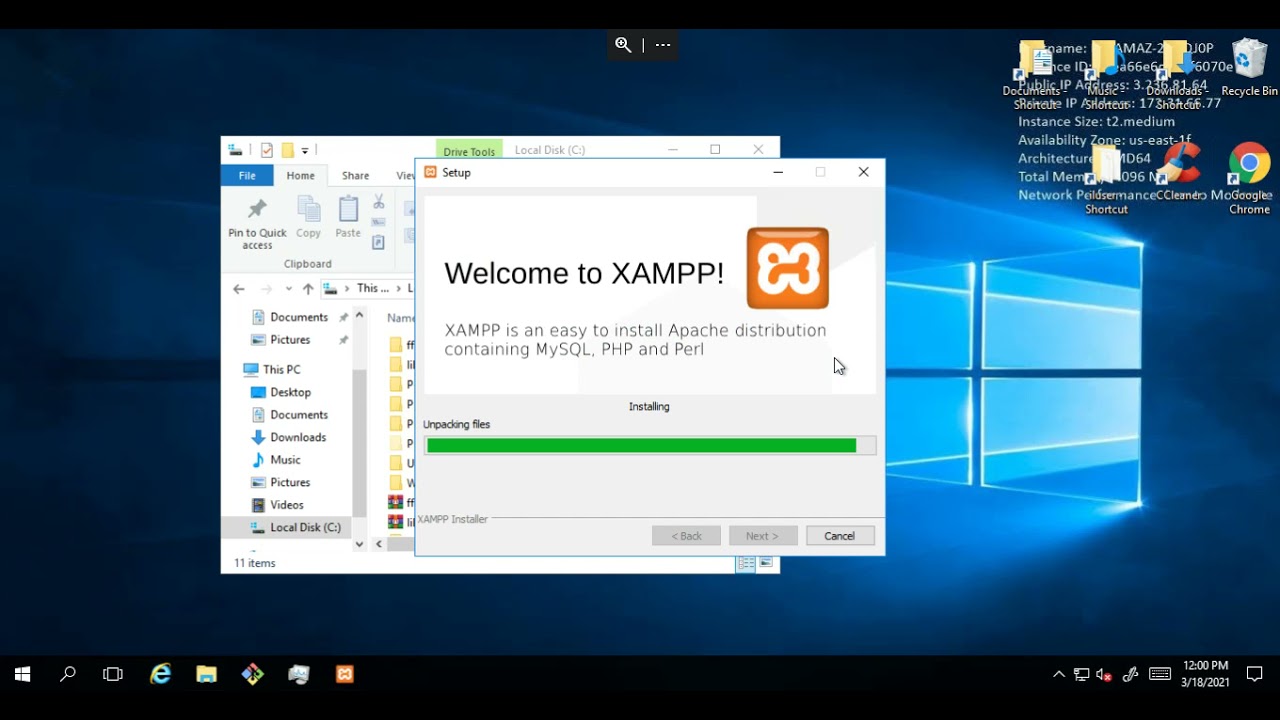The height and width of the screenshot is (720, 1280).
Task: Click the green installing progress bar
Action: 650,446
